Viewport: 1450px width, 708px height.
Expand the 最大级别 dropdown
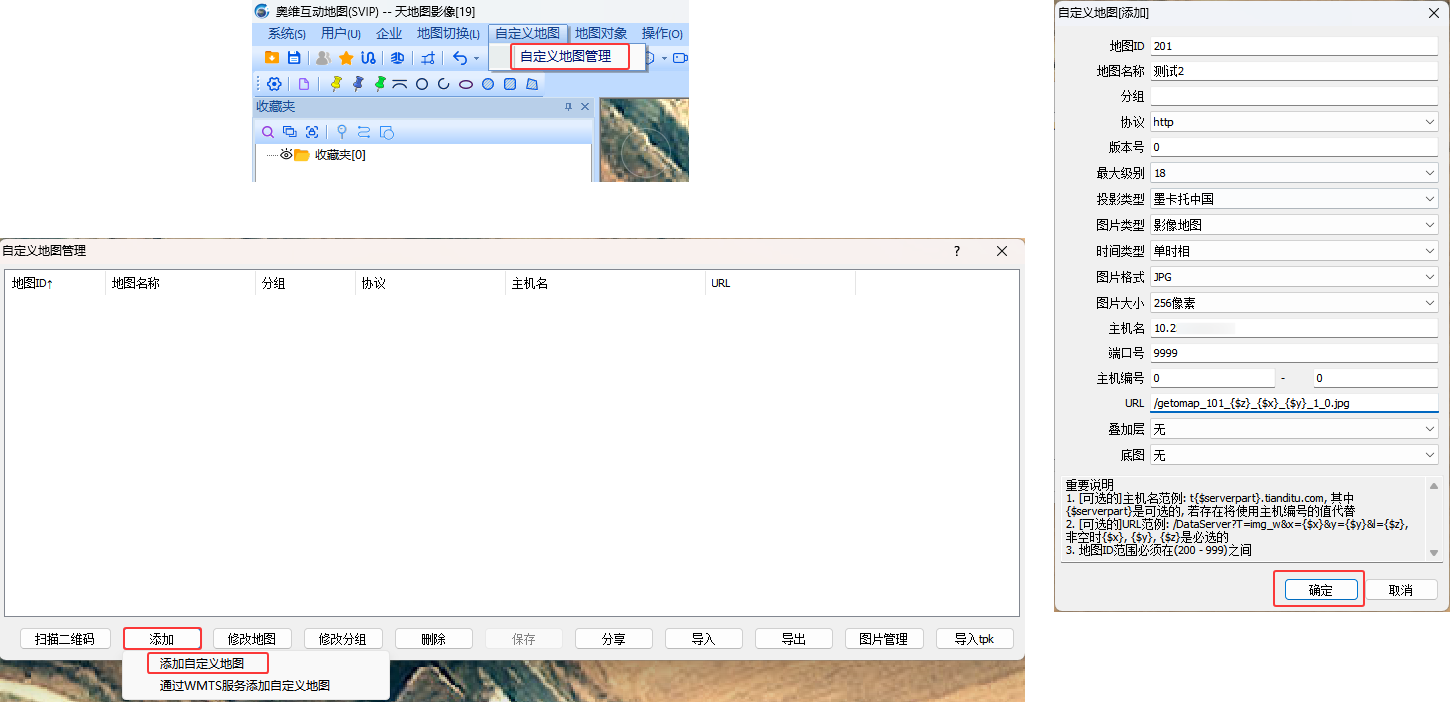pos(1430,173)
